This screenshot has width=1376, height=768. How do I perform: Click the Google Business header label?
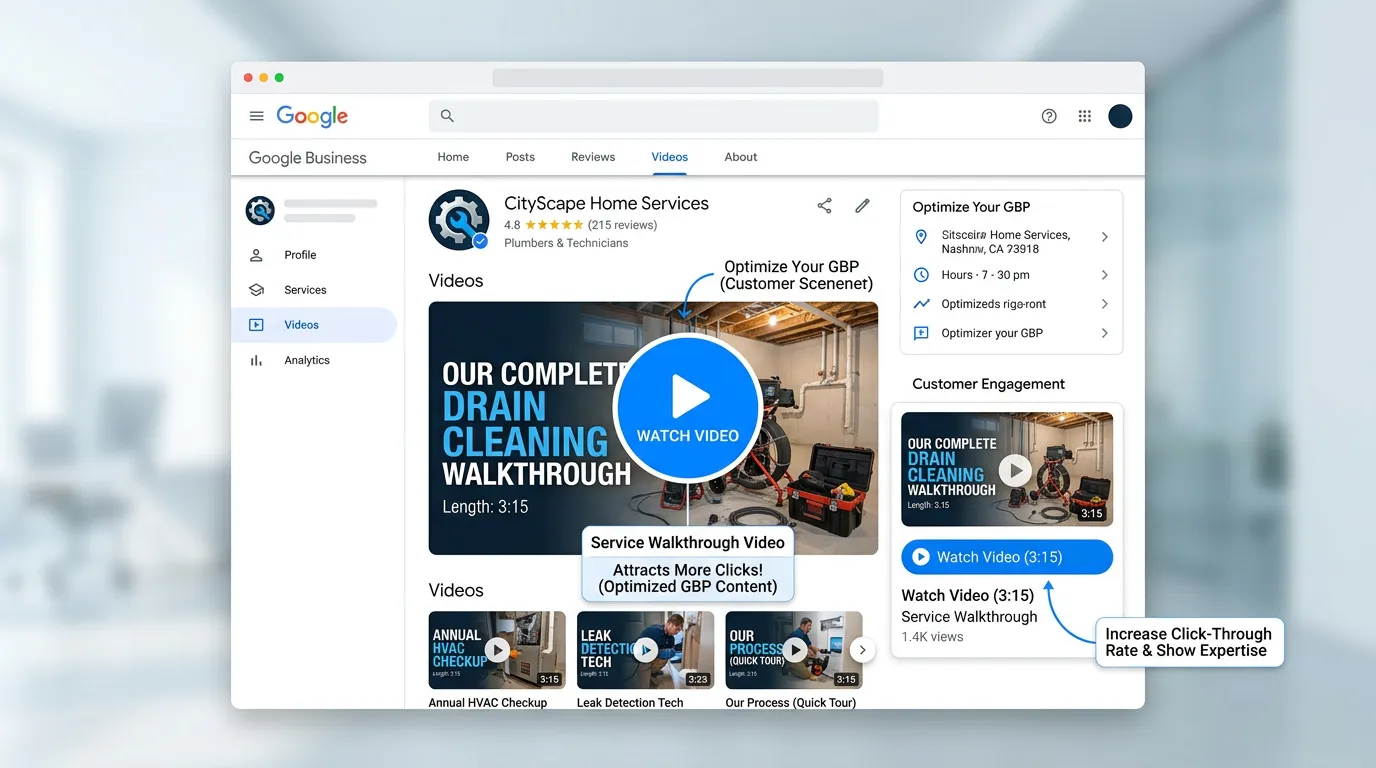pos(307,158)
